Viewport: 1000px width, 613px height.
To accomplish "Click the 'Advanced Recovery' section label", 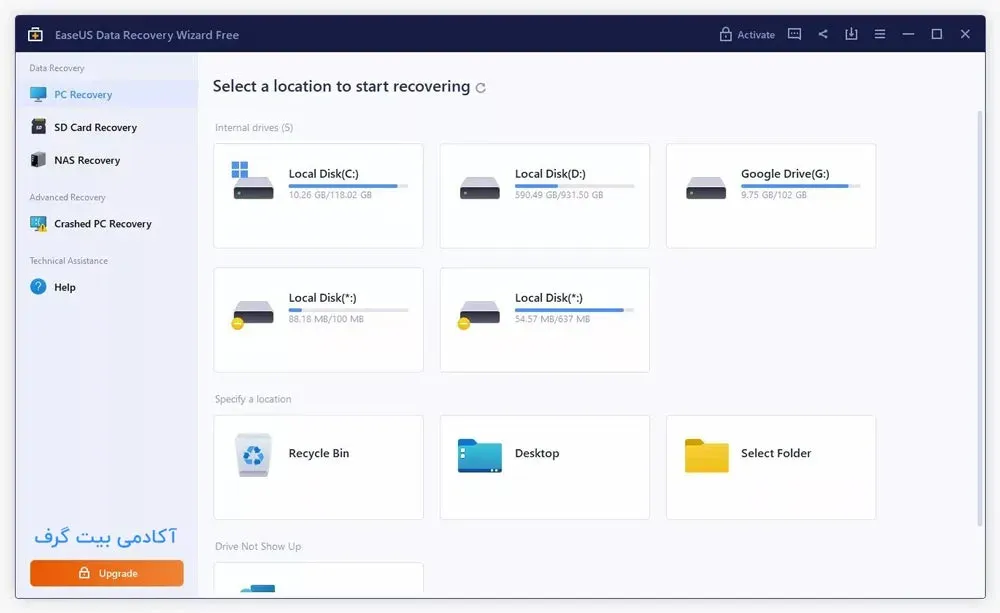I will pyautogui.click(x=68, y=197).
